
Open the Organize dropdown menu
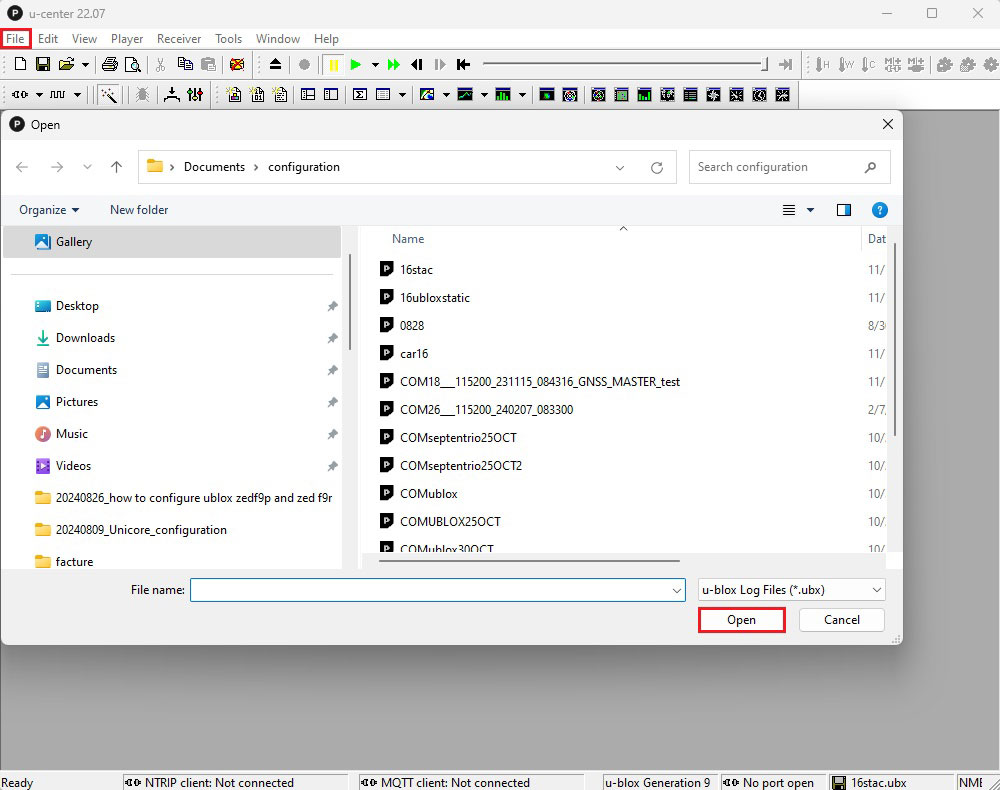pyautogui.click(x=49, y=210)
